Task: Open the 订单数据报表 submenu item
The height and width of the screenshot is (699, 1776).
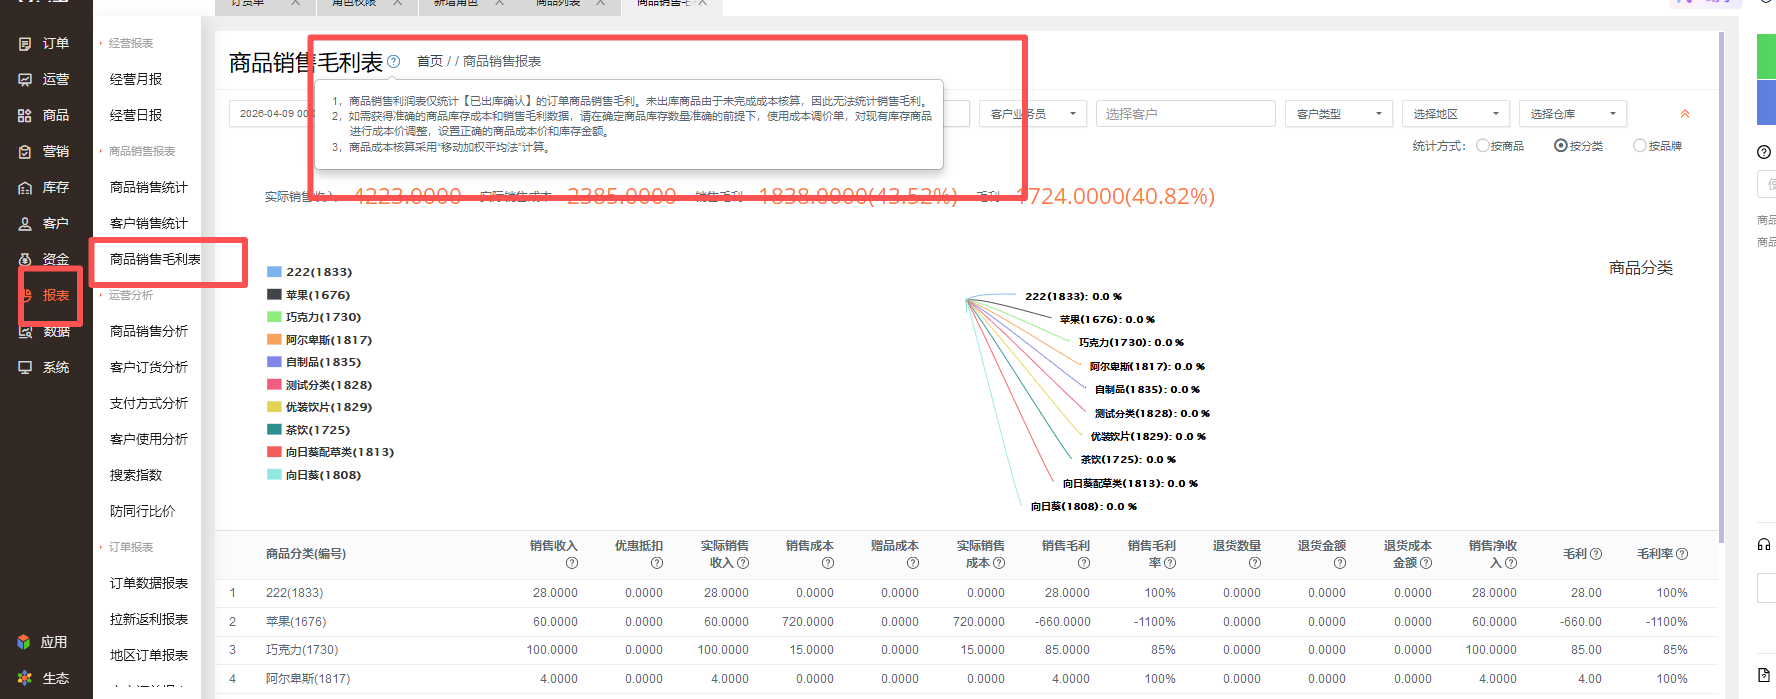Action: 149,583
